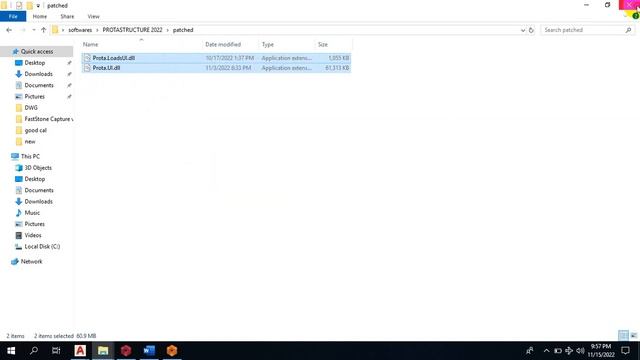Click the Search patched input field

pos(583,30)
